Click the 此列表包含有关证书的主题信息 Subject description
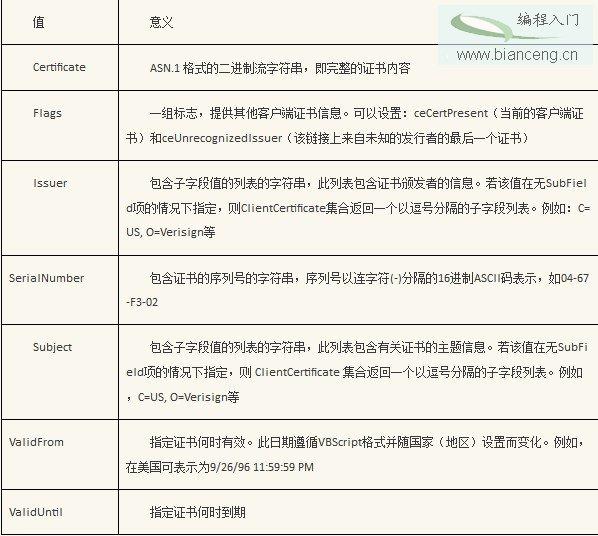598x536 pixels. (402, 347)
